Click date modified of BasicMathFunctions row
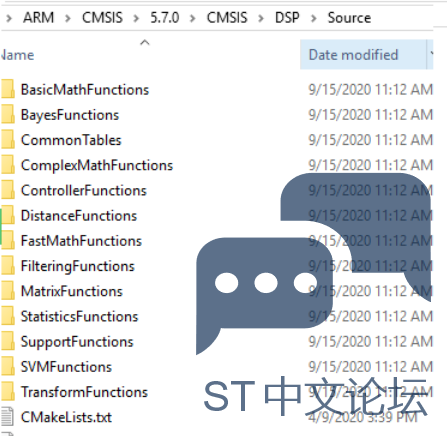 [371, 90]
